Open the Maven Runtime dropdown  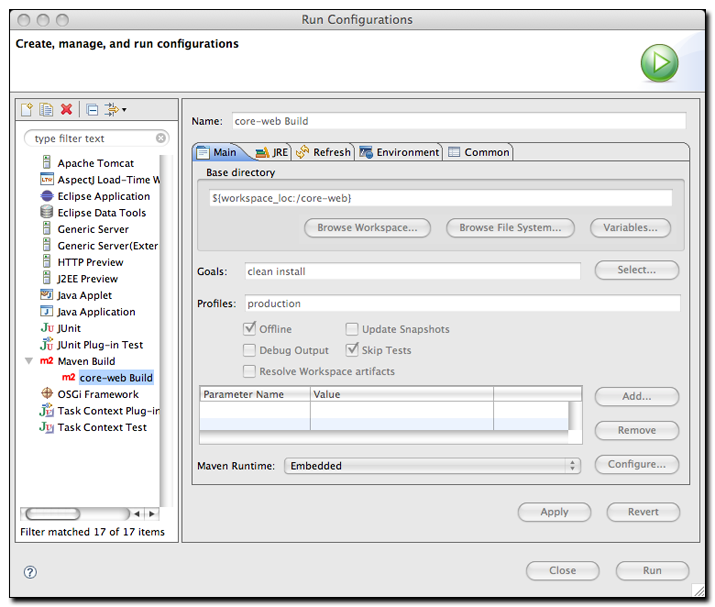point(432,465)
